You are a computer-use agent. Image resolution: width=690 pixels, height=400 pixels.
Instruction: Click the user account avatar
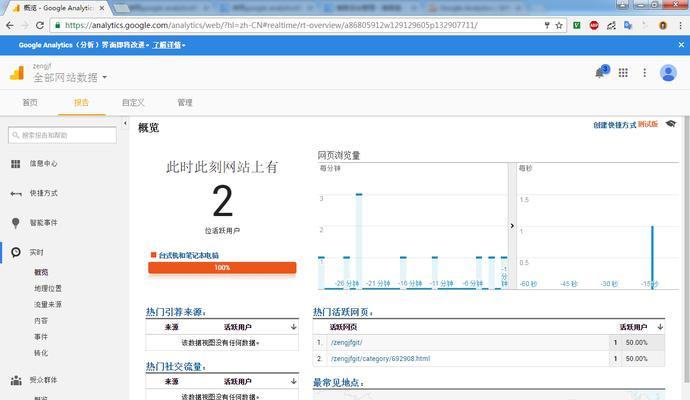[x=669, y=72]
